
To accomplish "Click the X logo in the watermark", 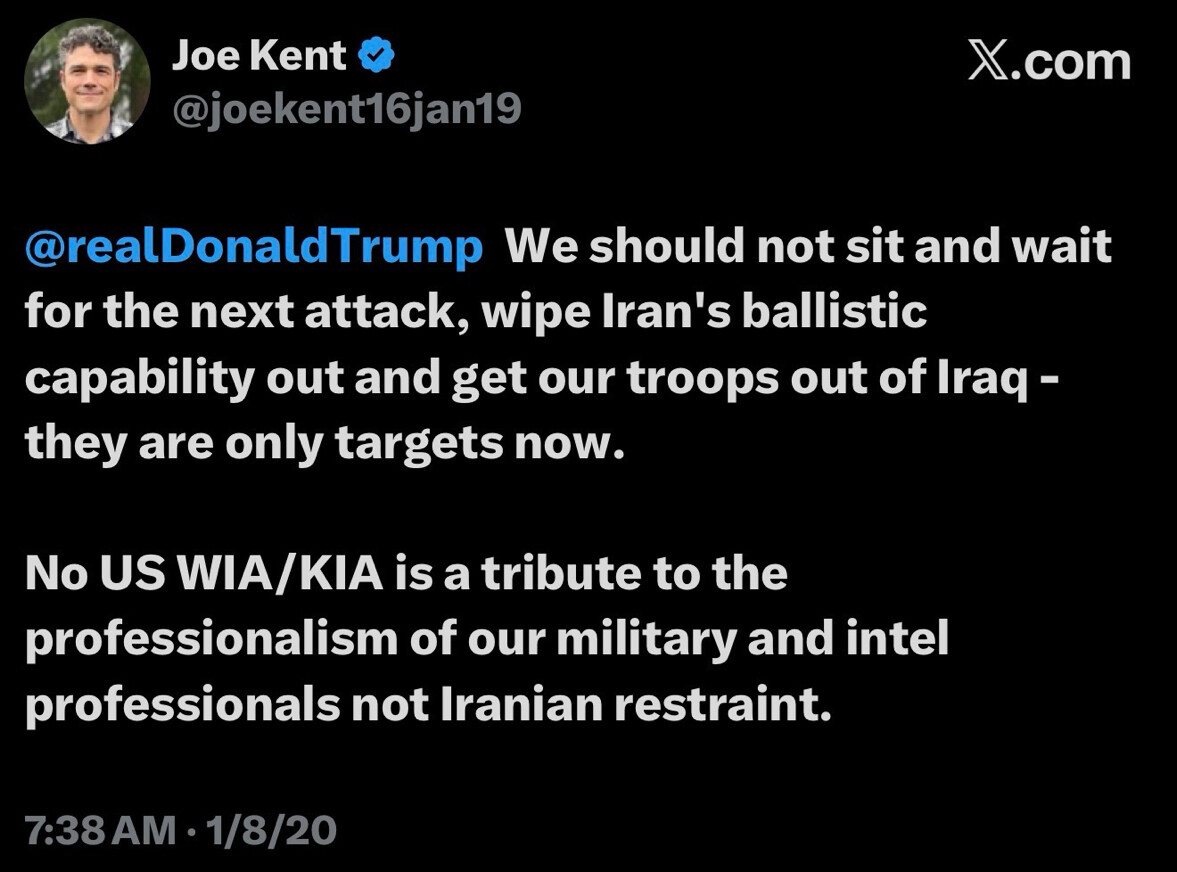I will pos(988,63).
